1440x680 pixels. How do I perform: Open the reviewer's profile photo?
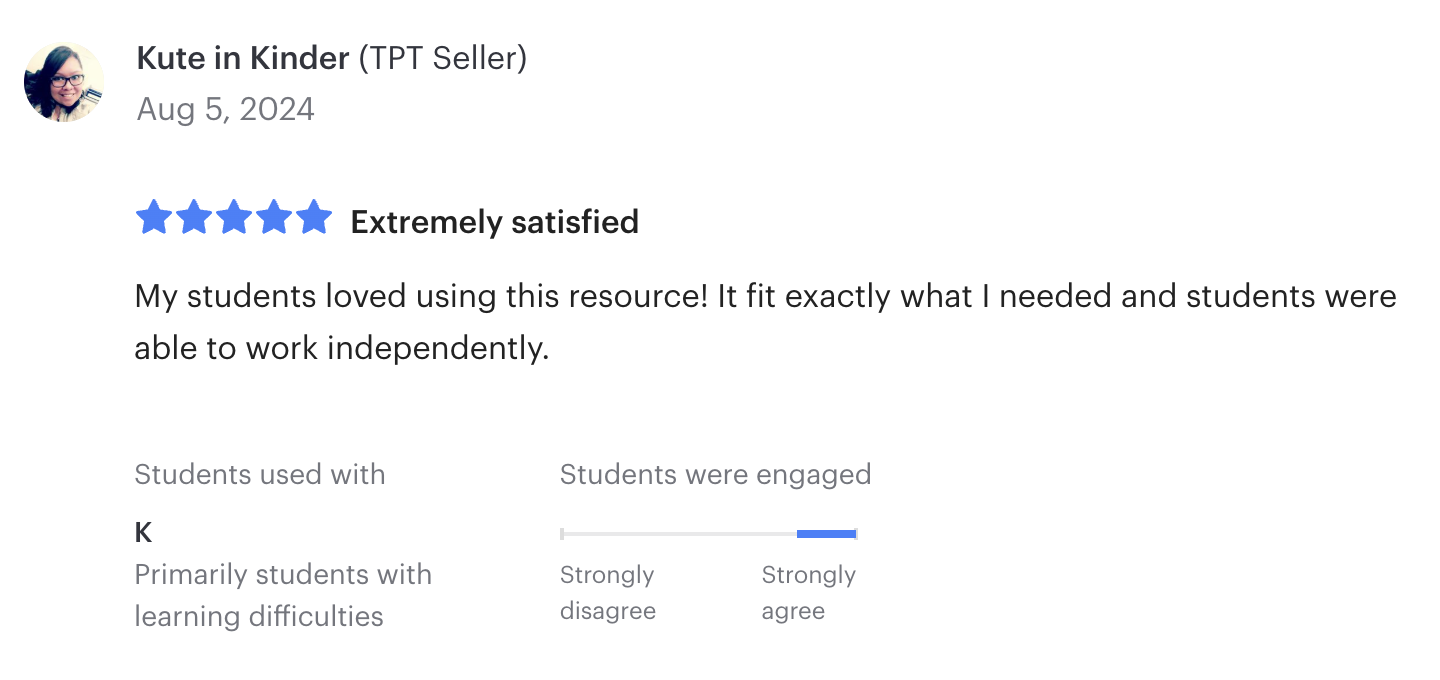64,82
